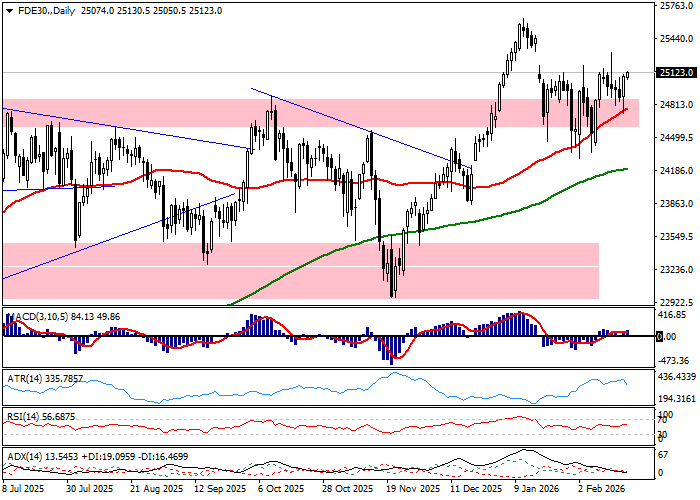Click the 436.4339 ATR scale value
This screenshot has width=700, height=500.
point(674,376)
